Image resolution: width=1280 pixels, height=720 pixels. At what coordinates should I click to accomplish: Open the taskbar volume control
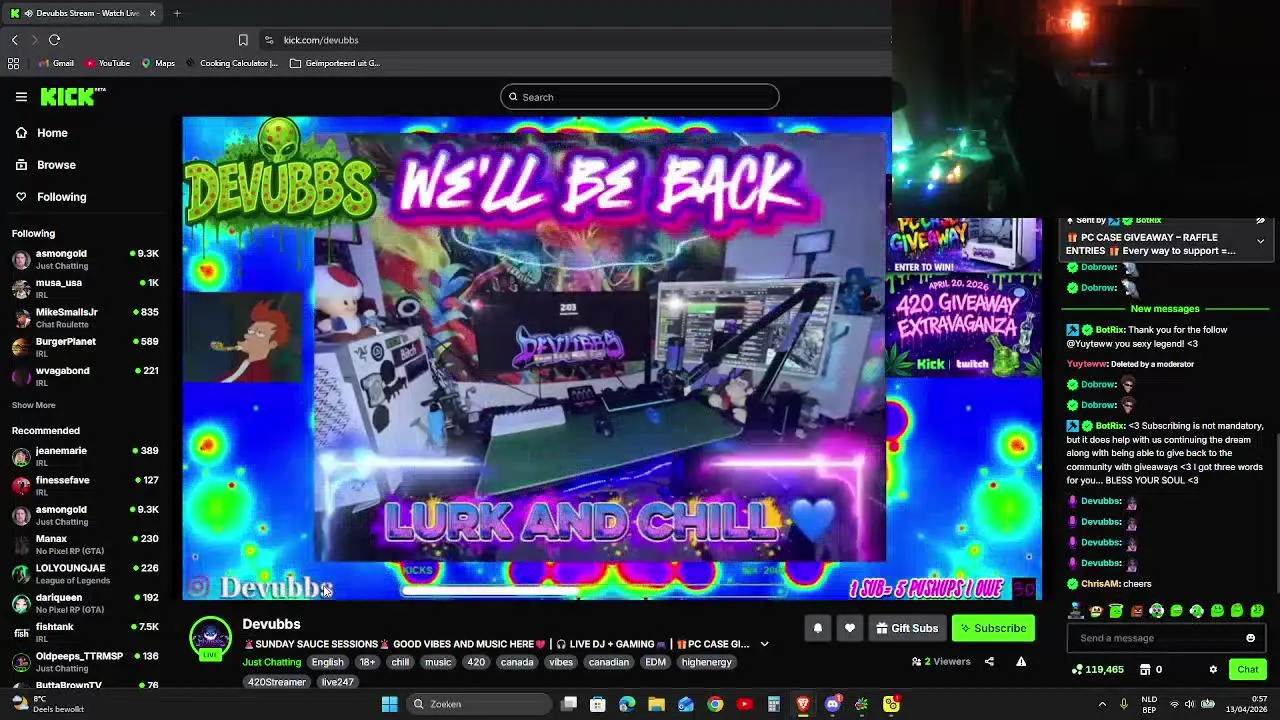1190,704
